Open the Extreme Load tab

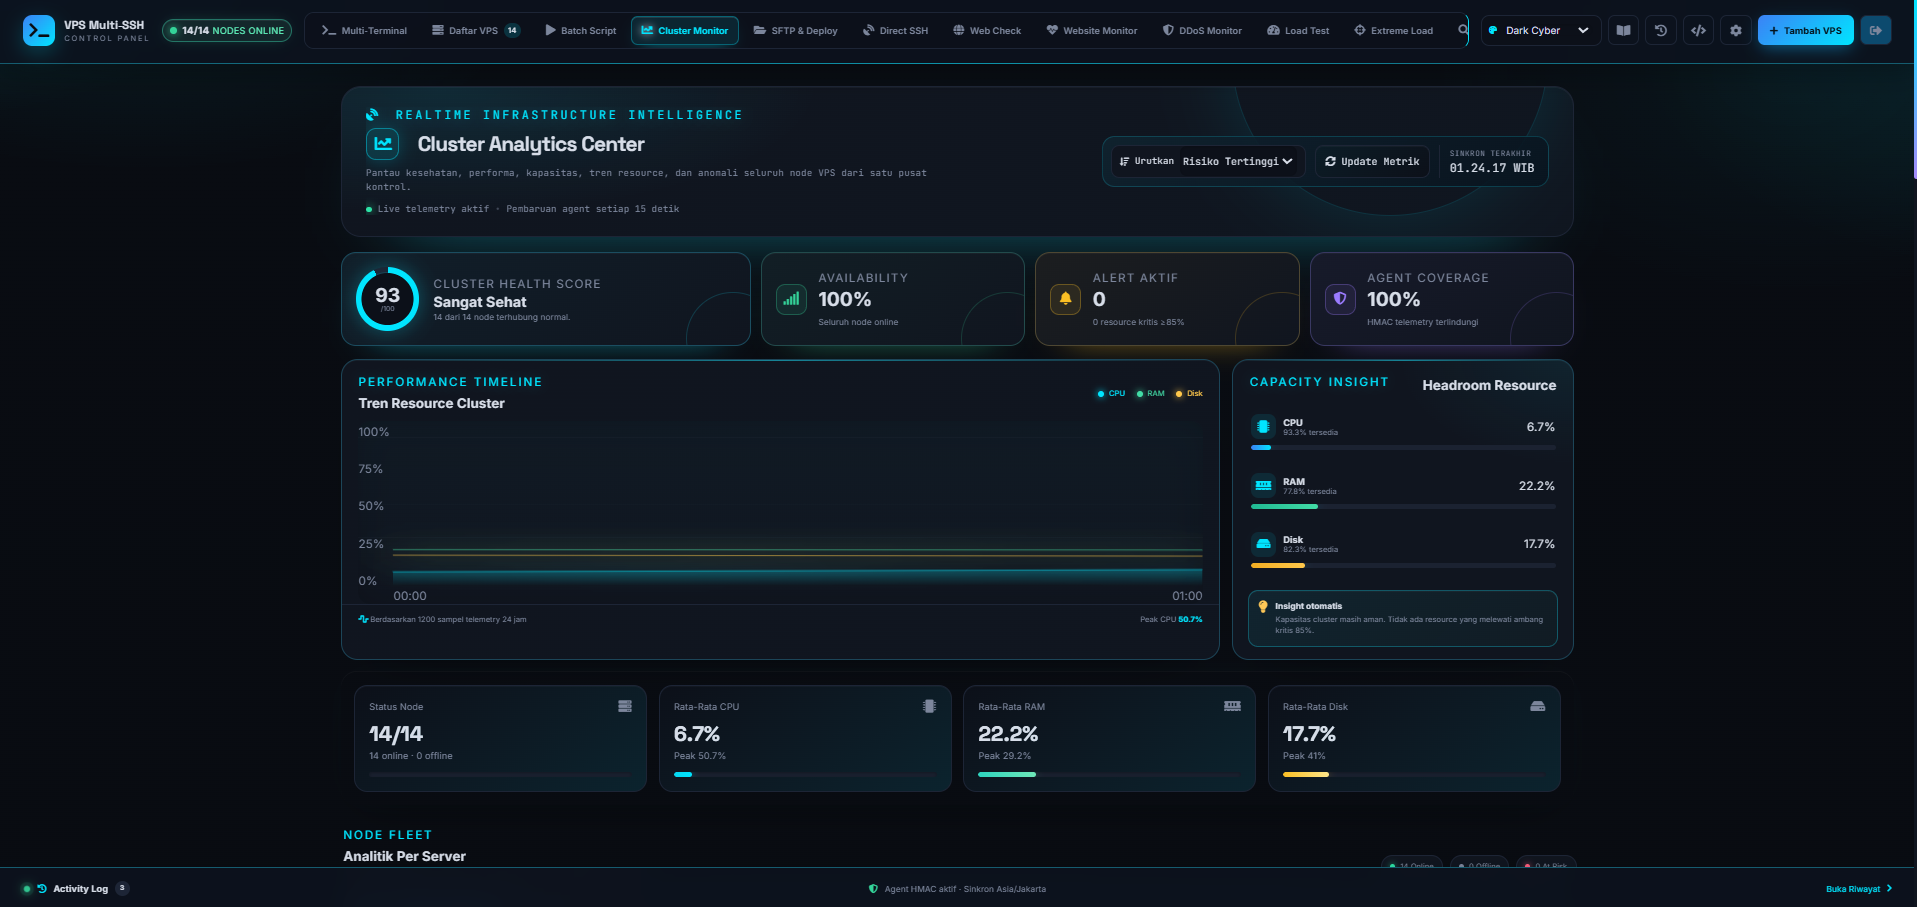pos(1393,31)
